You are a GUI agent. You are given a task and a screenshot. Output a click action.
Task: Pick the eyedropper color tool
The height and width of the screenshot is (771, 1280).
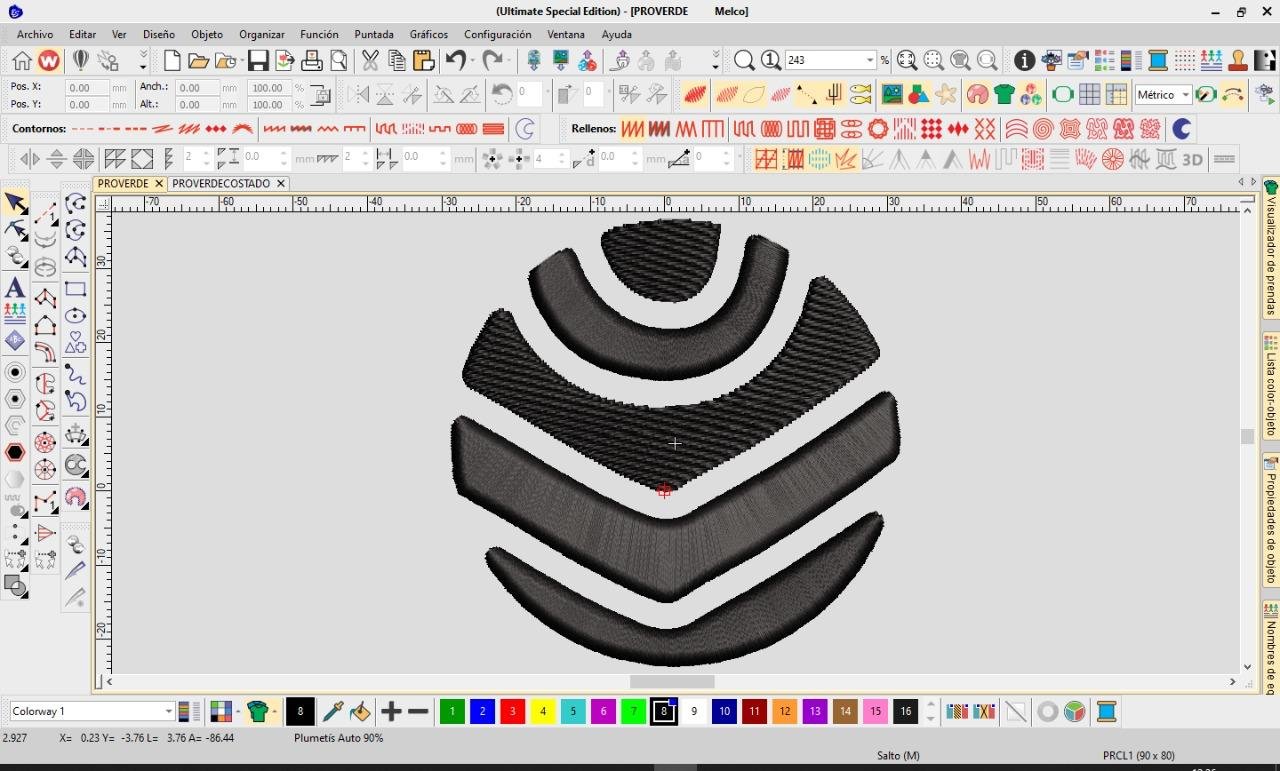tap(333, 712)
